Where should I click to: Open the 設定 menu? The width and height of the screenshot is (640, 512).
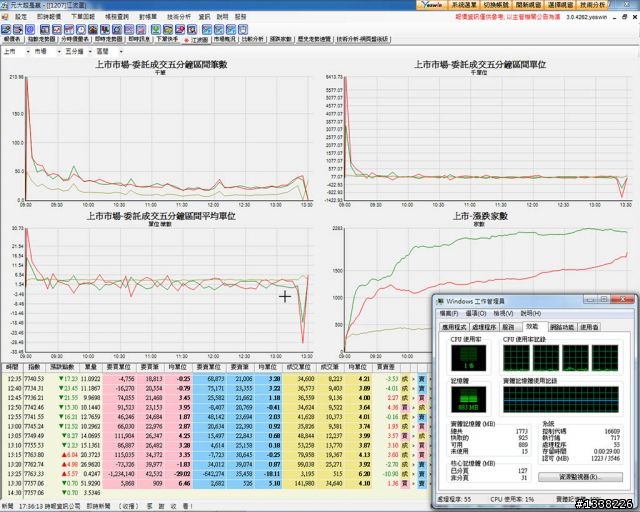coord(21,17)
